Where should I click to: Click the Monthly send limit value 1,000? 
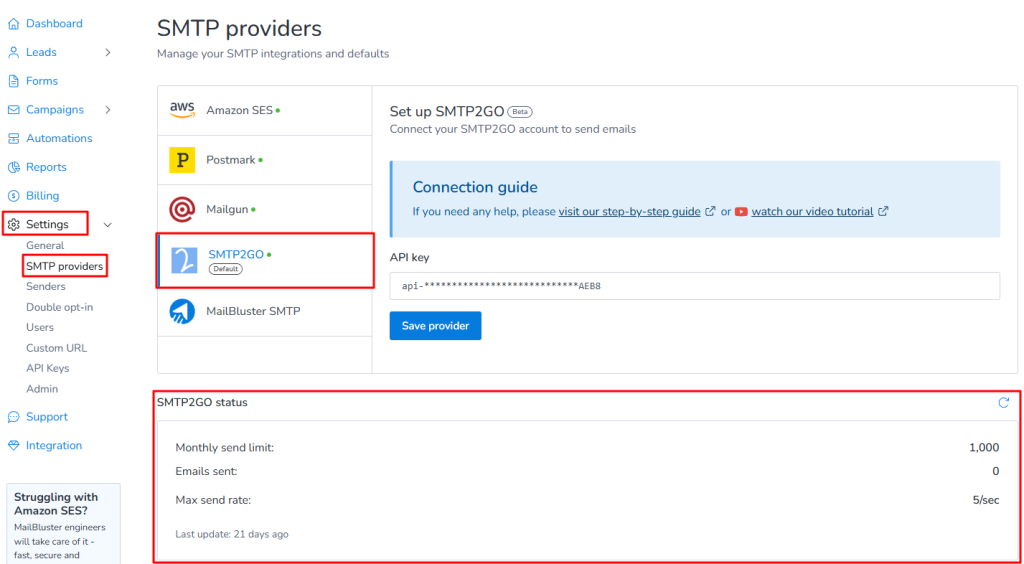point(984,448)
